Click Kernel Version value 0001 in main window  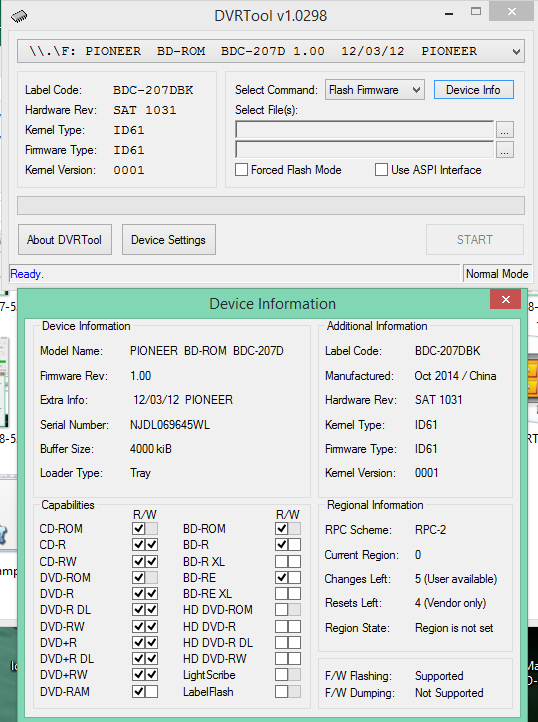[x=129, y=170]
